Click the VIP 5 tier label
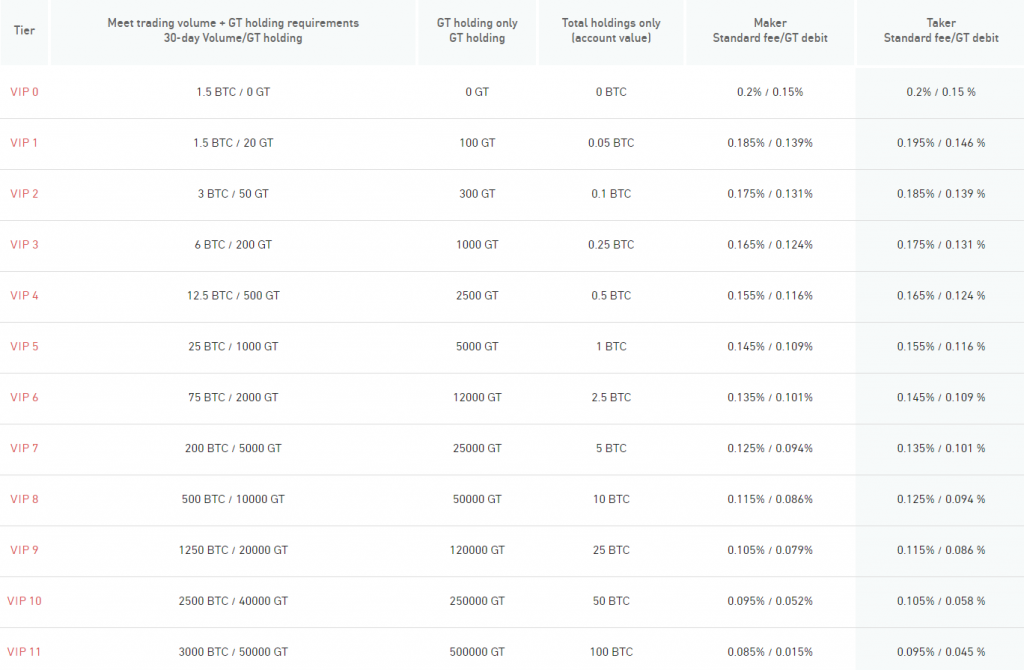This screenshot has width=1024, height=670. click(x=24, y=347)
